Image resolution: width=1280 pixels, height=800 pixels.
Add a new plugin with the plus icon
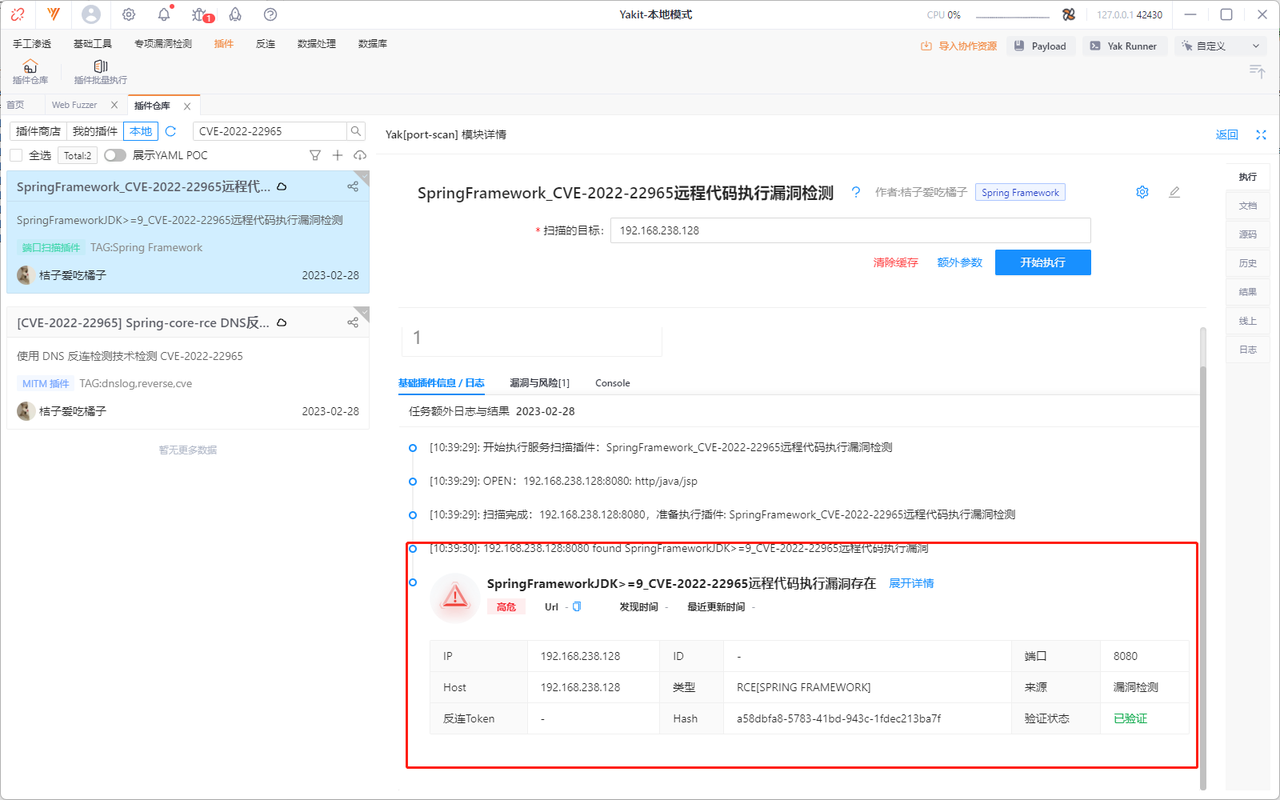click(338, 155)
